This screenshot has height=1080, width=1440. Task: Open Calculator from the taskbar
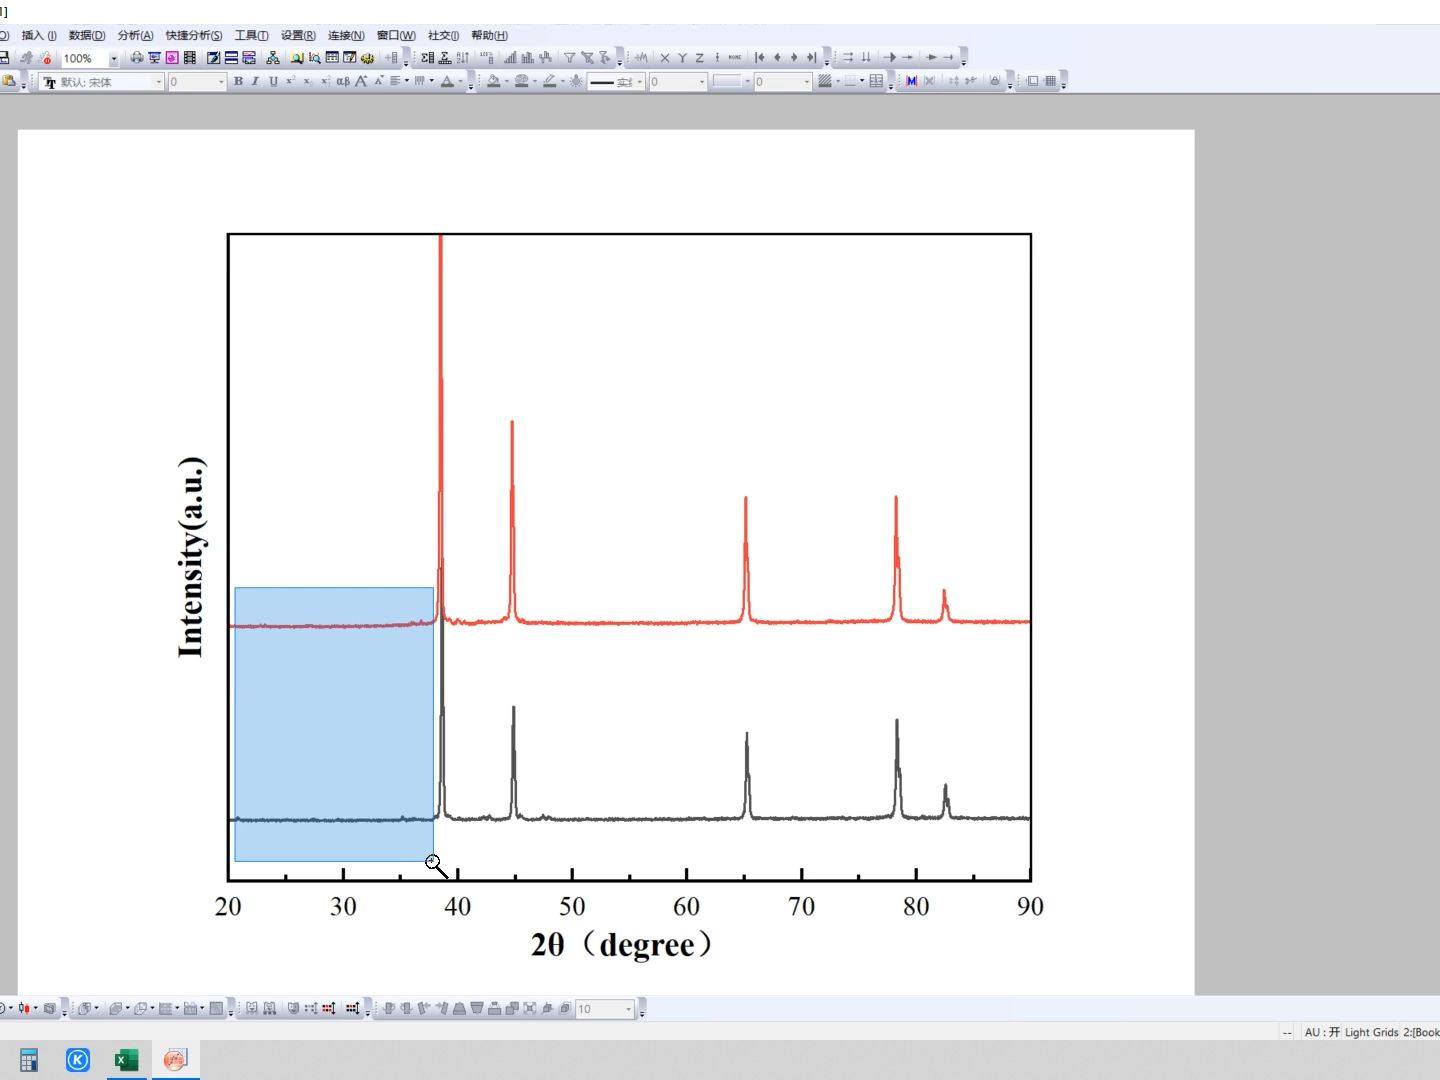[29, 1060]
